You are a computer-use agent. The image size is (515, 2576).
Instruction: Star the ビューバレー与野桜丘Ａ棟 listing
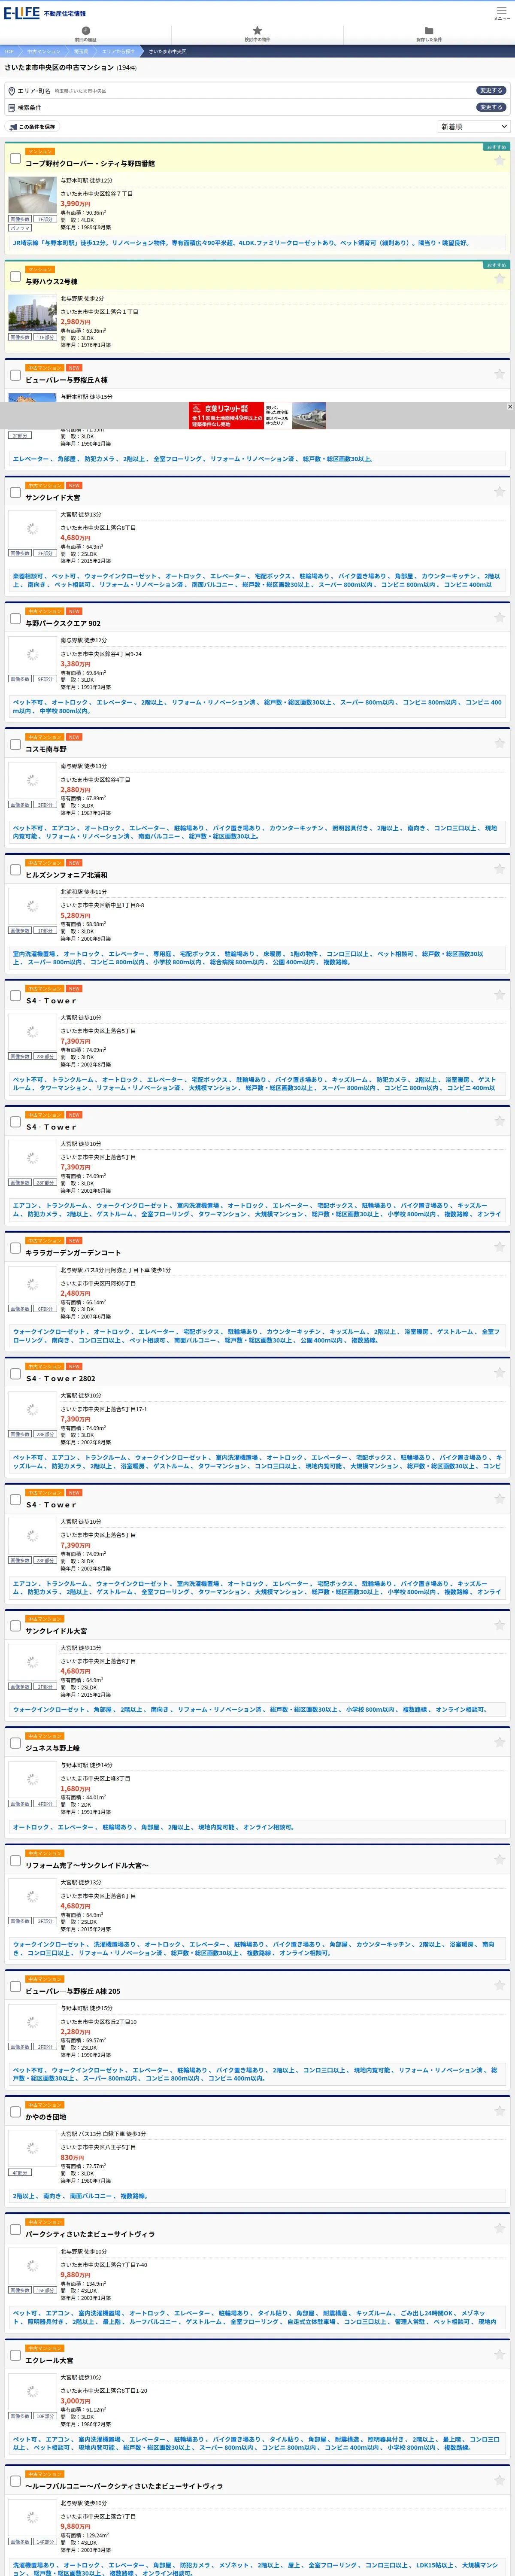point(499,374)
